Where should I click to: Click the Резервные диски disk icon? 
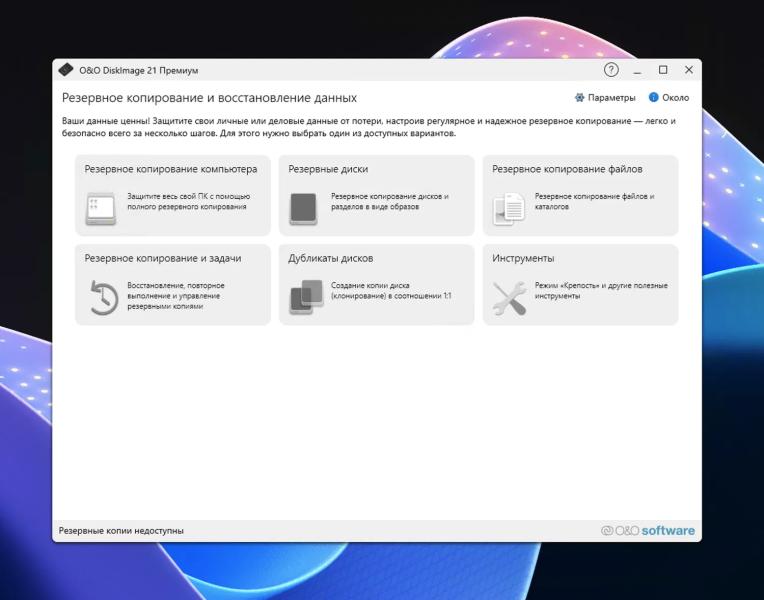[x=304, y=209]
